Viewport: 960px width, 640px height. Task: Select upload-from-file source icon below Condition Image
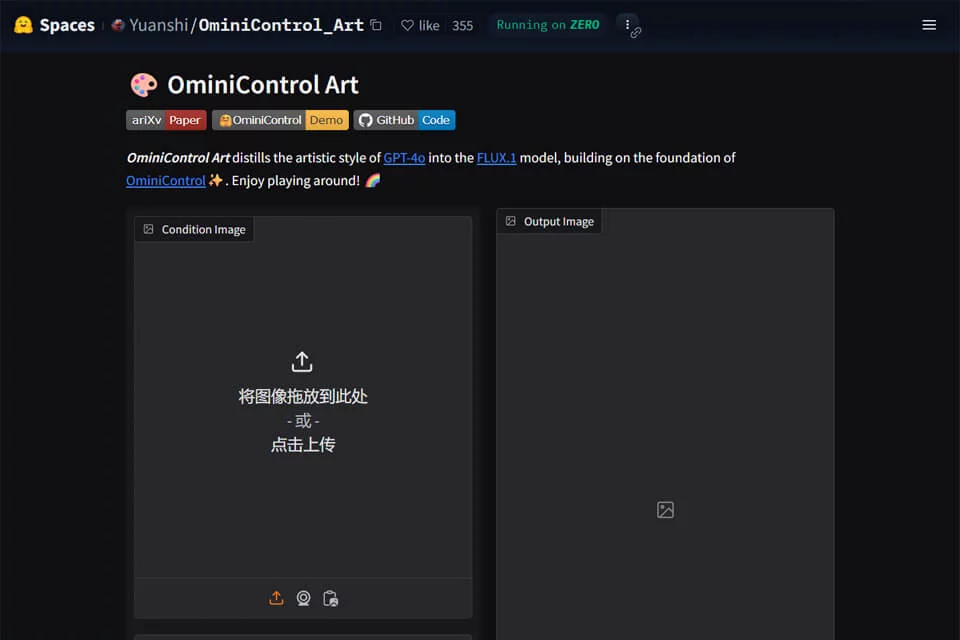pyautogui.click(x=276, y=598)
